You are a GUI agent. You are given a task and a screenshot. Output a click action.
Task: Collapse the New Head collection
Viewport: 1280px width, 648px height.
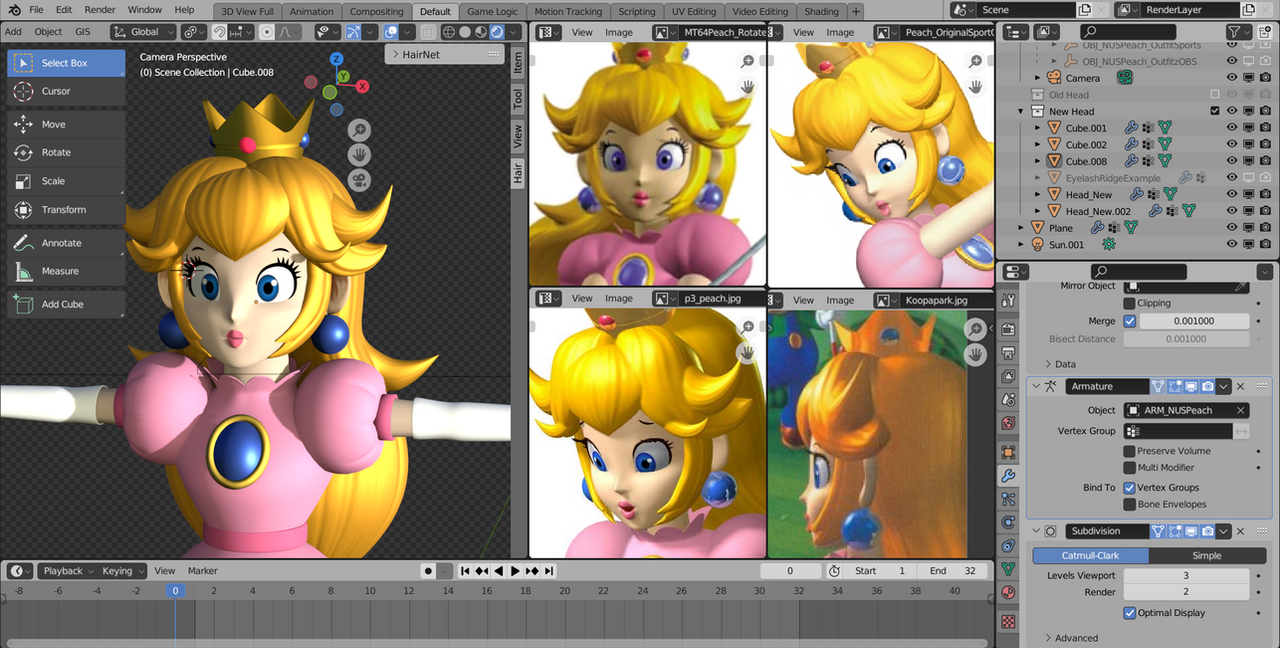coord(1021,112)
